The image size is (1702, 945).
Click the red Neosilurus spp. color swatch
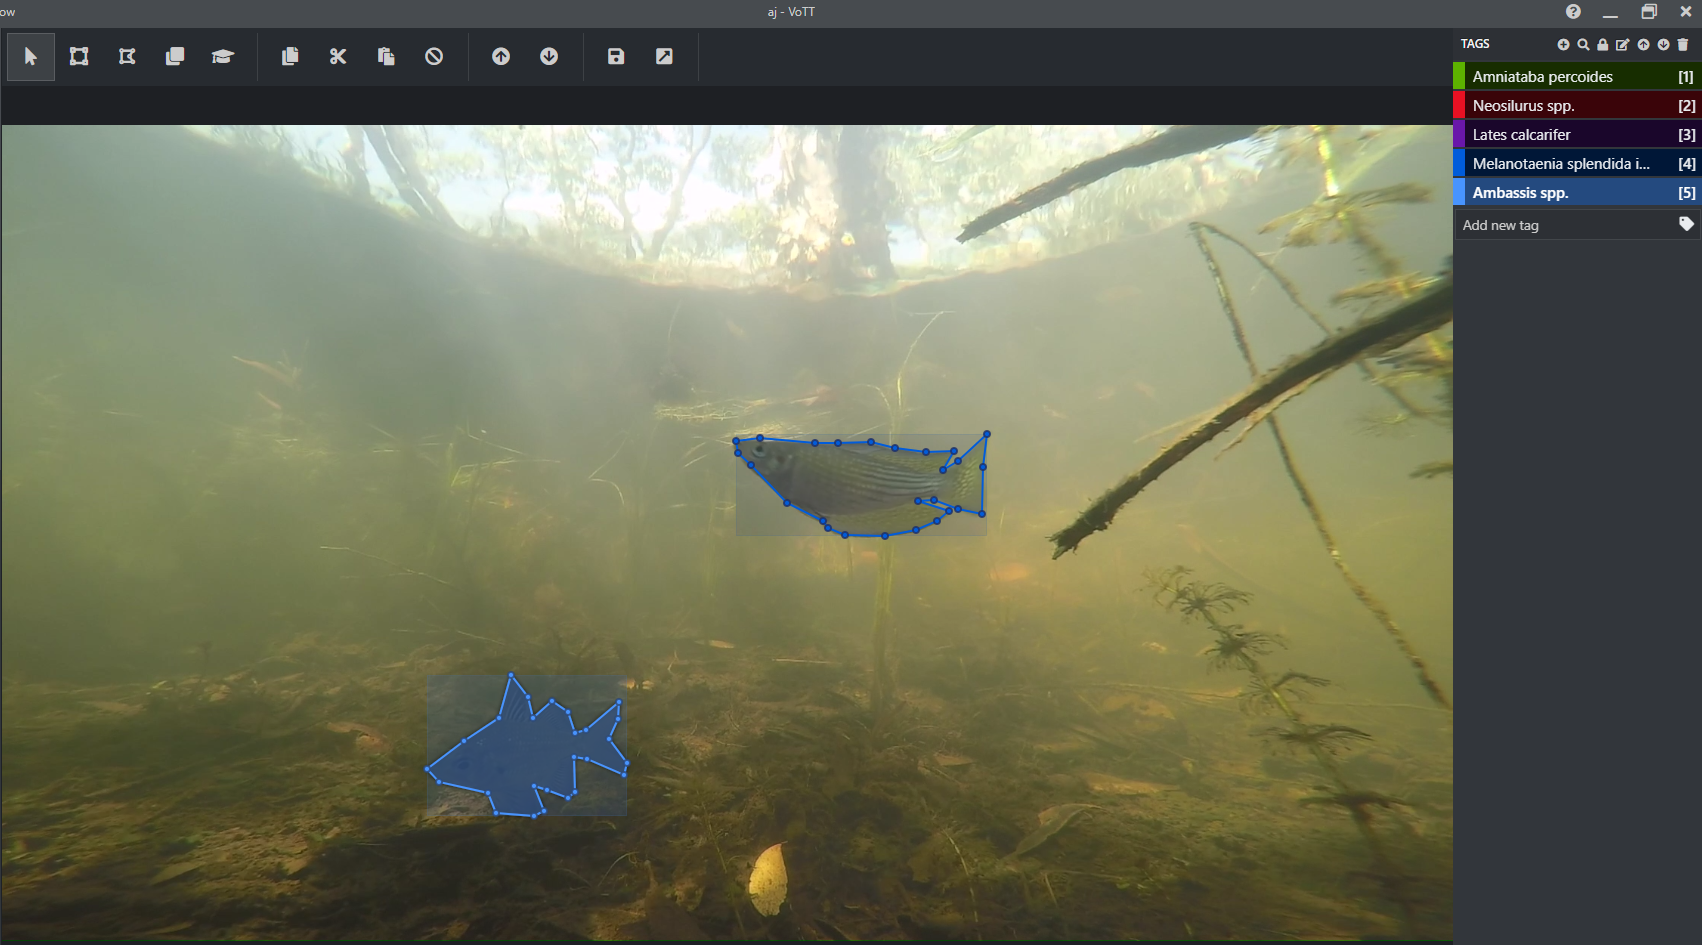[x=1459, y=106]
